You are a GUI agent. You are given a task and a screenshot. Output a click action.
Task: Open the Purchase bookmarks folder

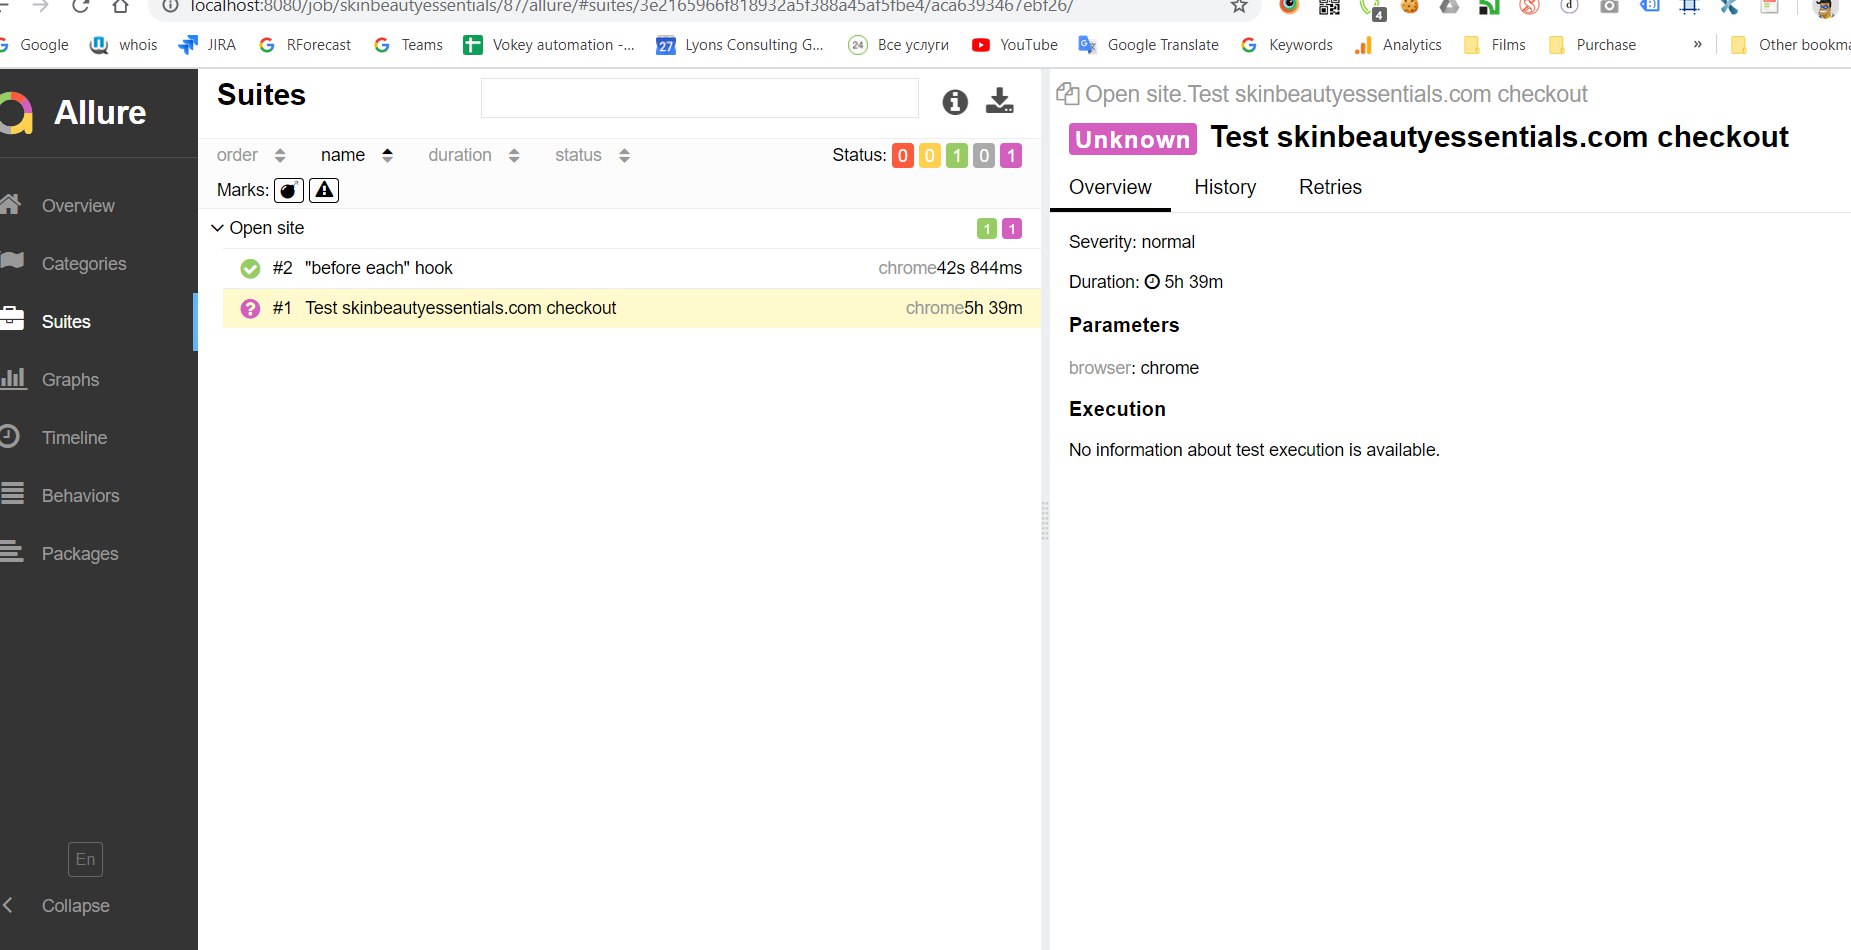1592,45
